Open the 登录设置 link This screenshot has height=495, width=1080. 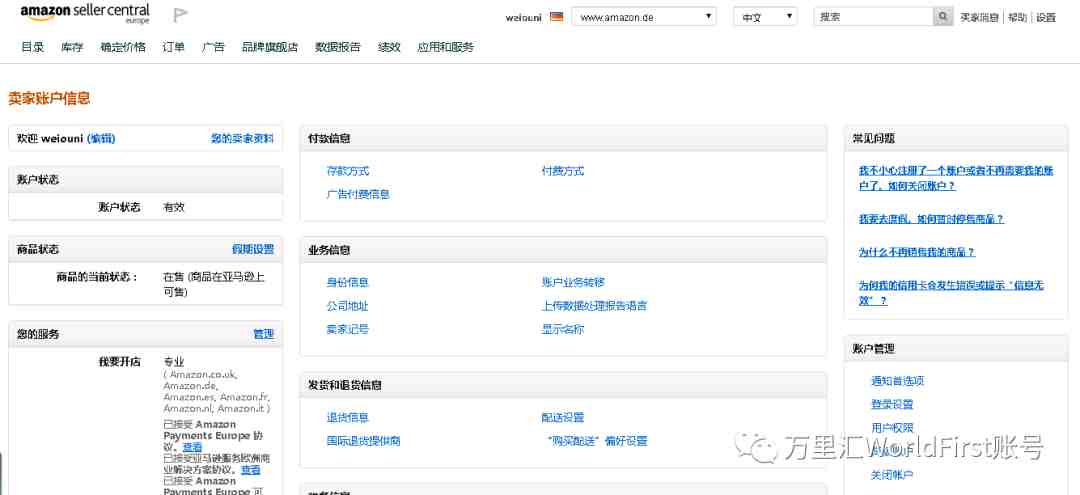(892, 404)
